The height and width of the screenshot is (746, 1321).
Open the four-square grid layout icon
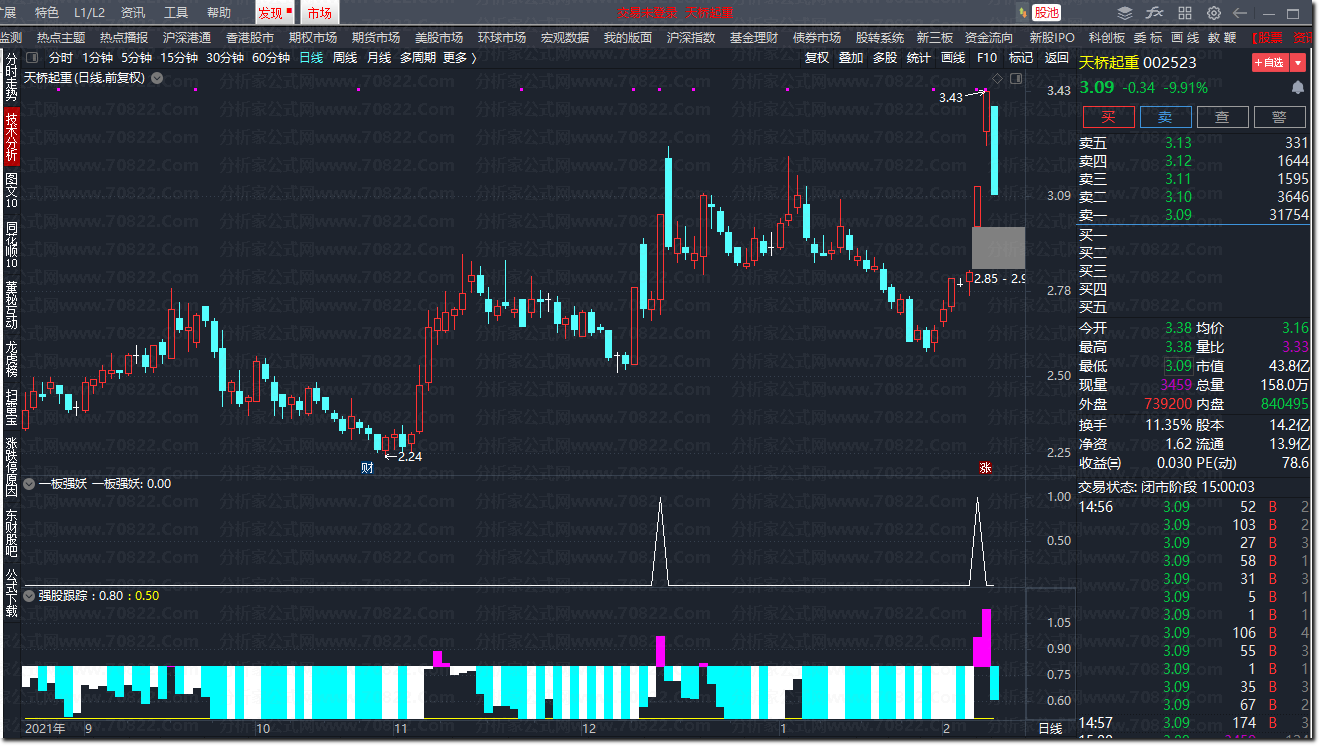(x=1185, y=13)
